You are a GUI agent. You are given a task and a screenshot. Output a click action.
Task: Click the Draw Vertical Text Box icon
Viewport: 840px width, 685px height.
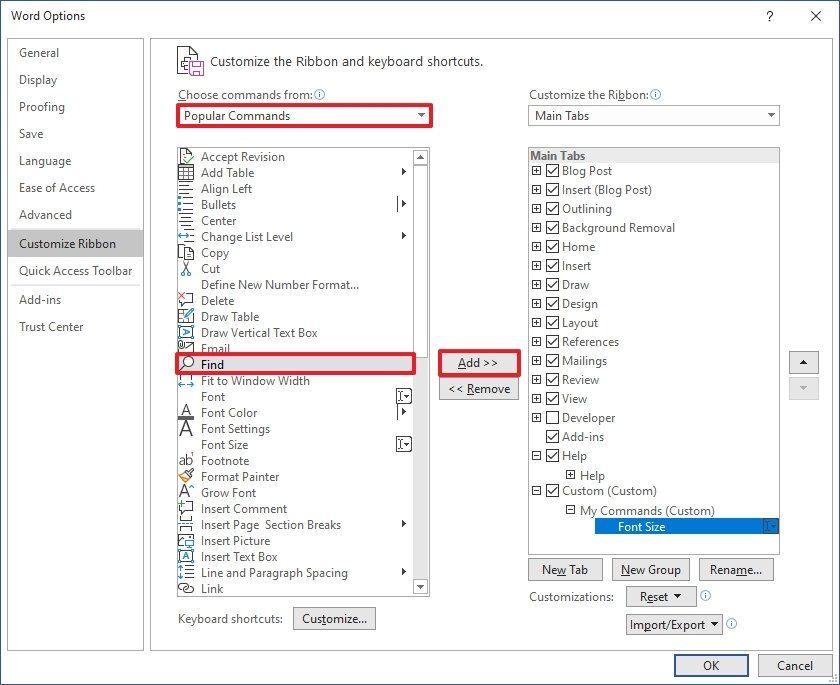coord(186,332)
